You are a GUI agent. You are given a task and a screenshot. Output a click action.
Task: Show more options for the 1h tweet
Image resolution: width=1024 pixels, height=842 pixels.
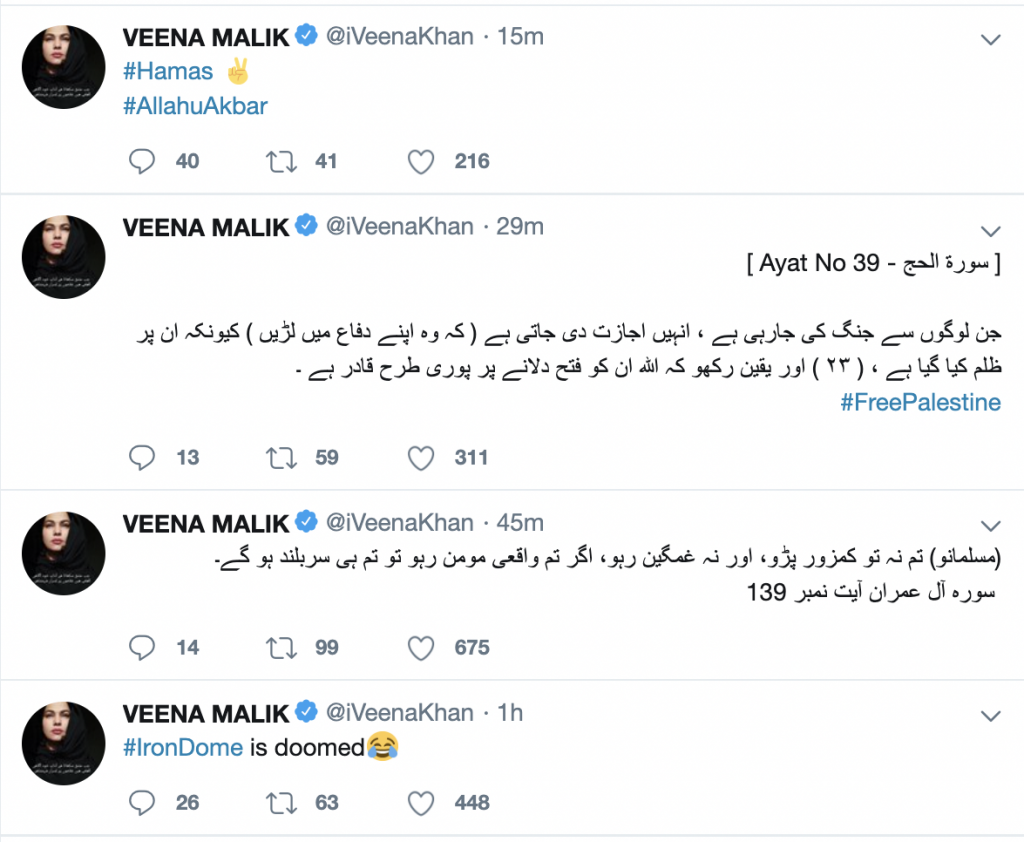click(x=990, y=716)
